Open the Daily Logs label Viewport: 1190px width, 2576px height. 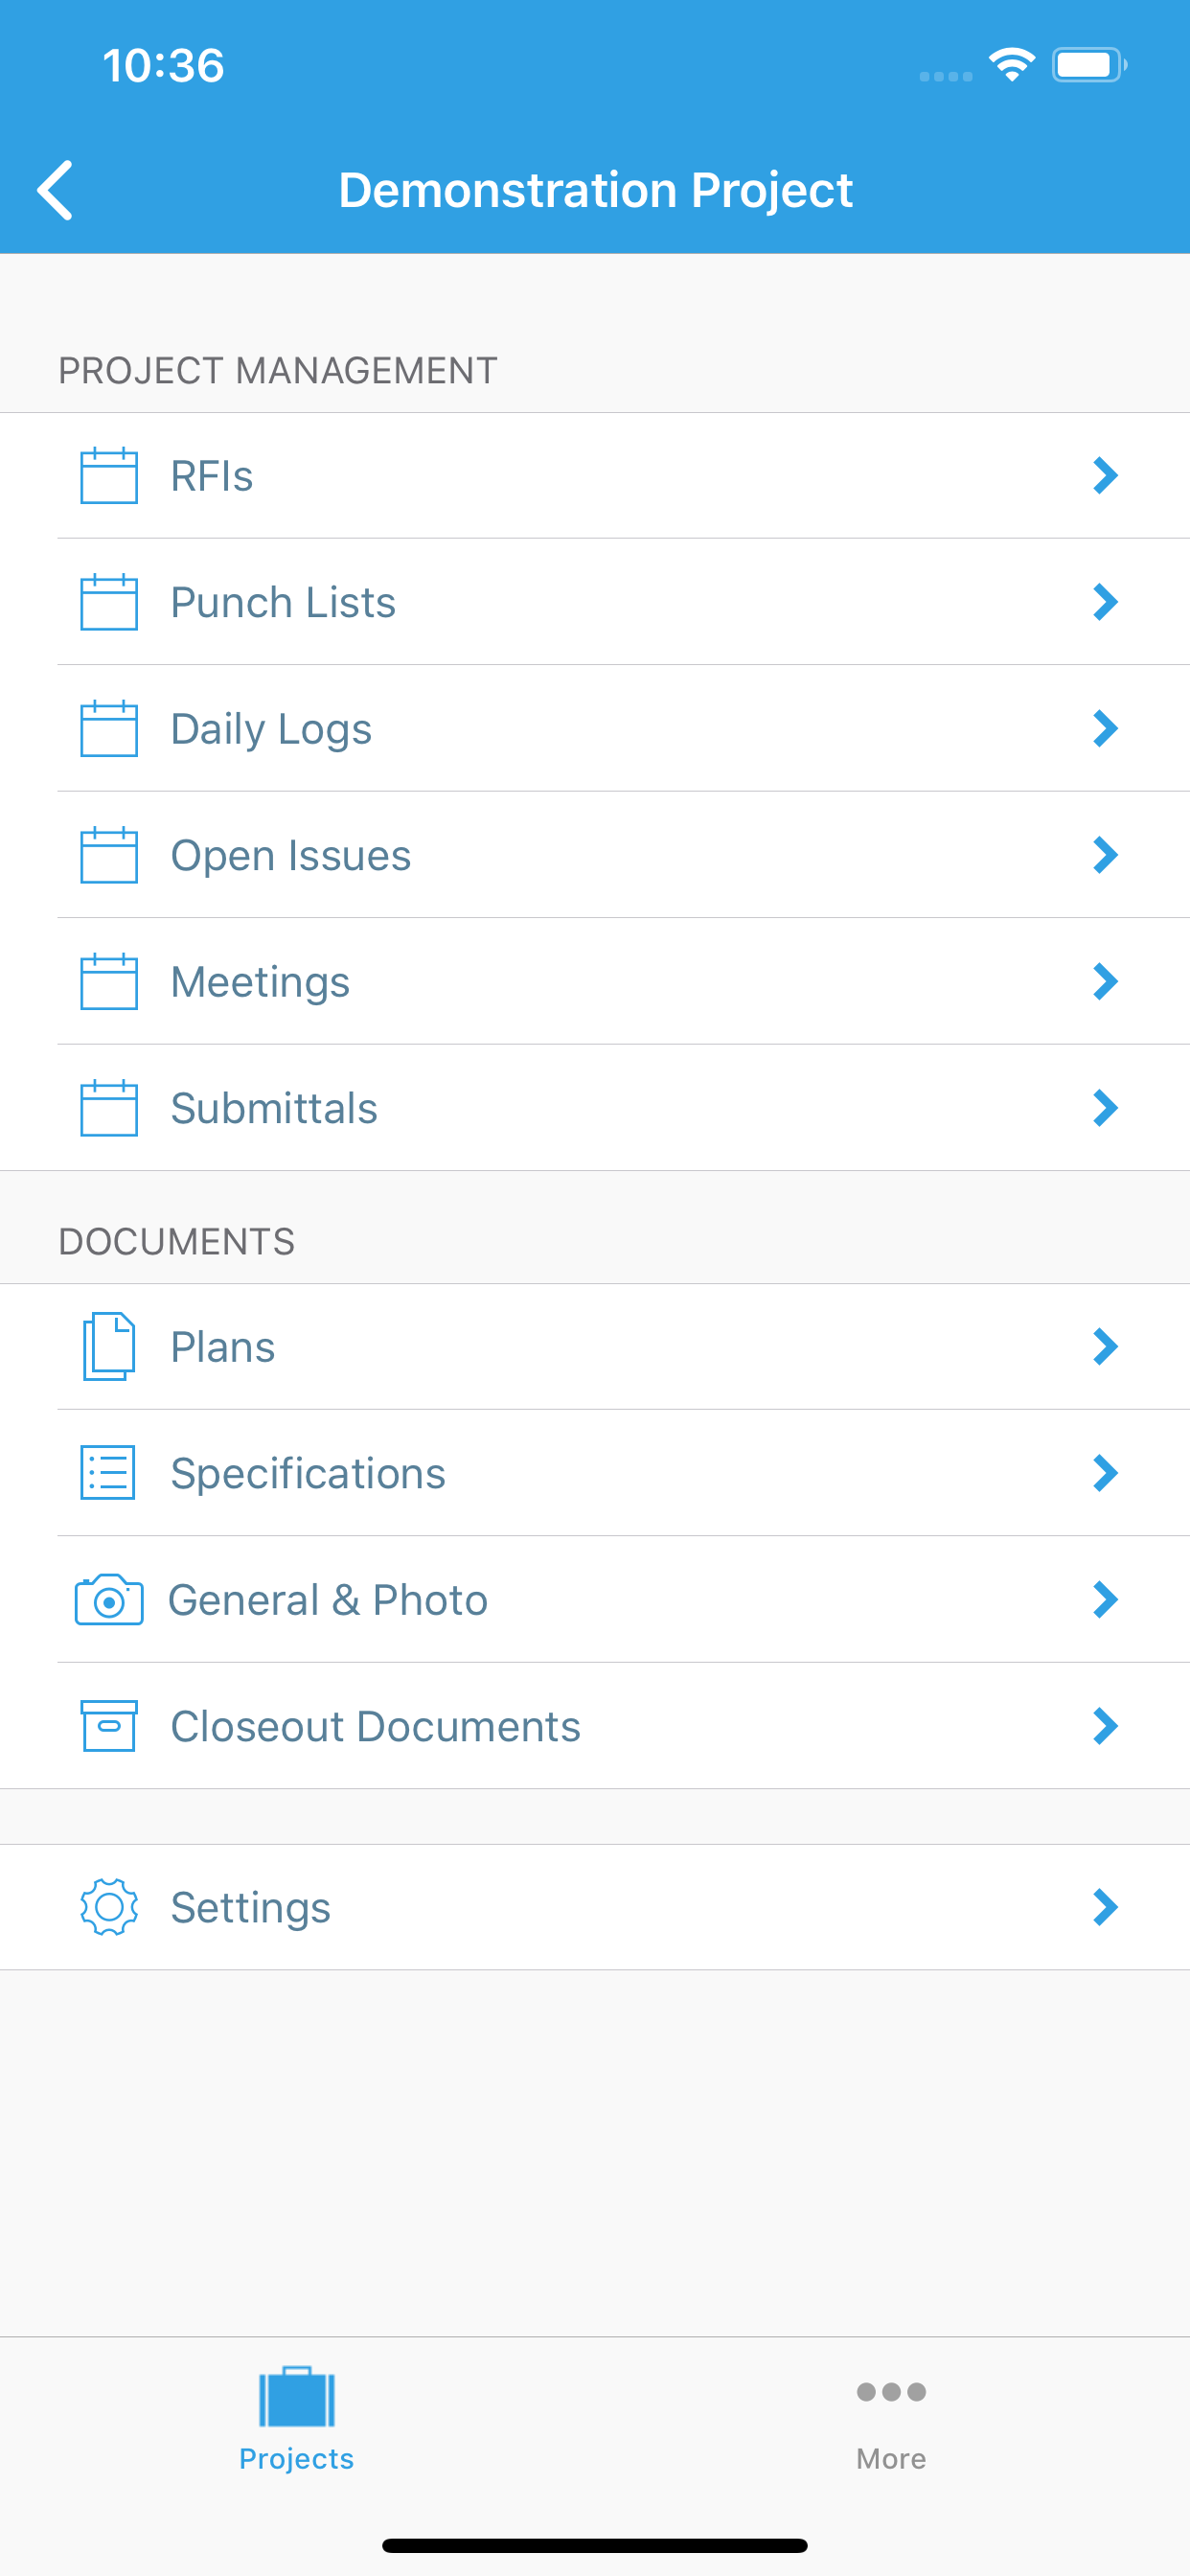tap(271, 729)
